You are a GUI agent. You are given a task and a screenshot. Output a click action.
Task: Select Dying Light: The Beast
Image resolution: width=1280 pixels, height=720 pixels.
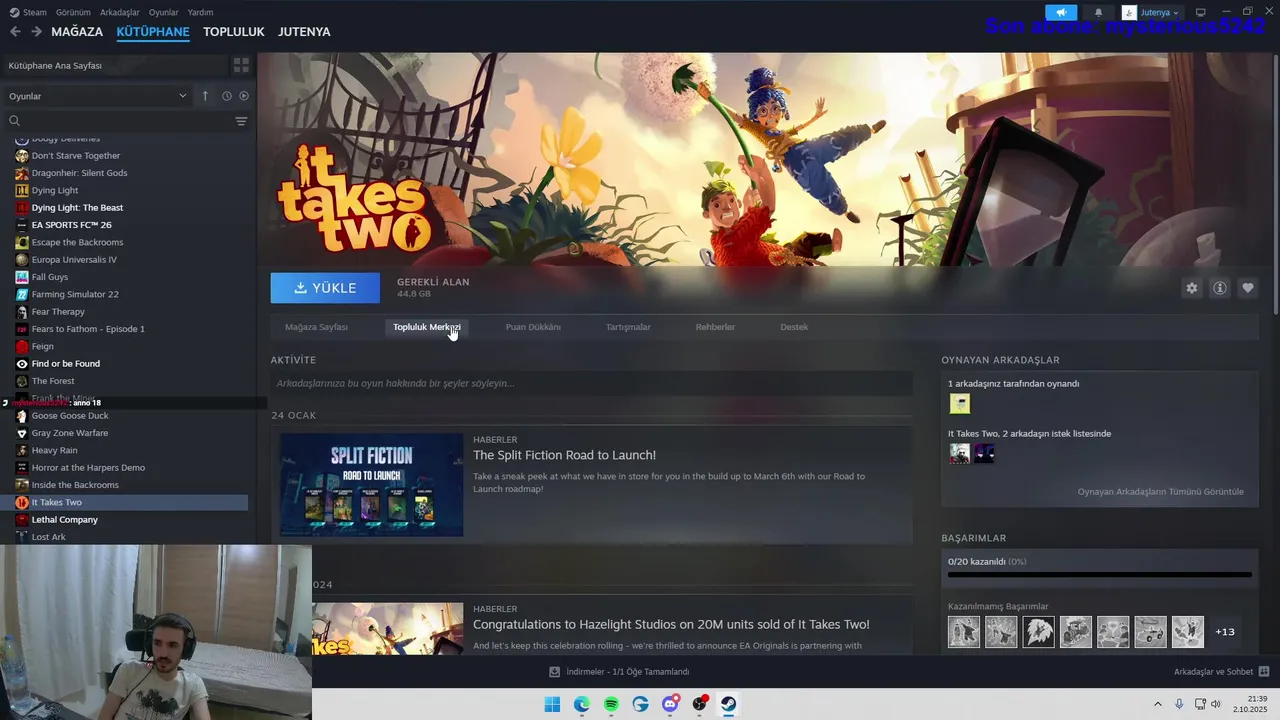[77, 208]
